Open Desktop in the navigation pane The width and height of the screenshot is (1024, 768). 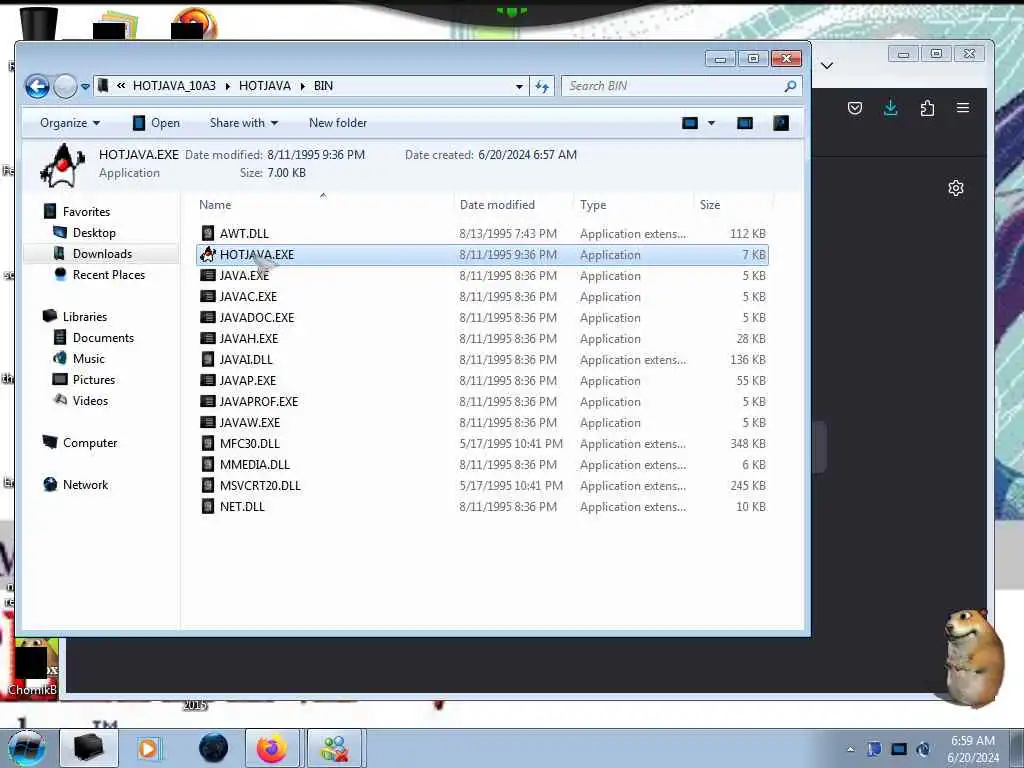click(x=94, y=232)
